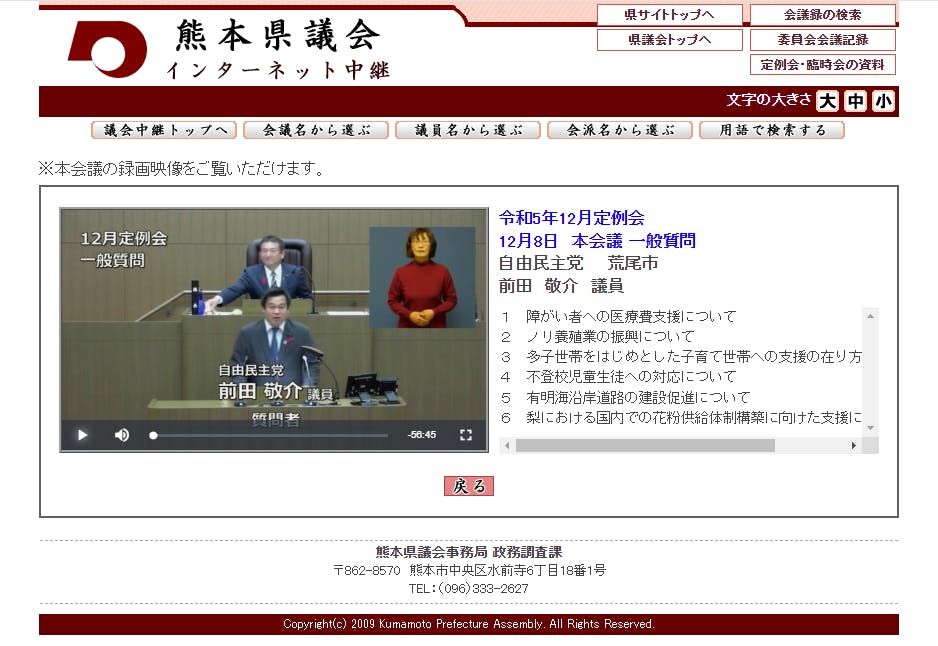Viewport: 938px width, 646px height.
Task: Set text size to small (小)
Action: click(x=884, y=101)
